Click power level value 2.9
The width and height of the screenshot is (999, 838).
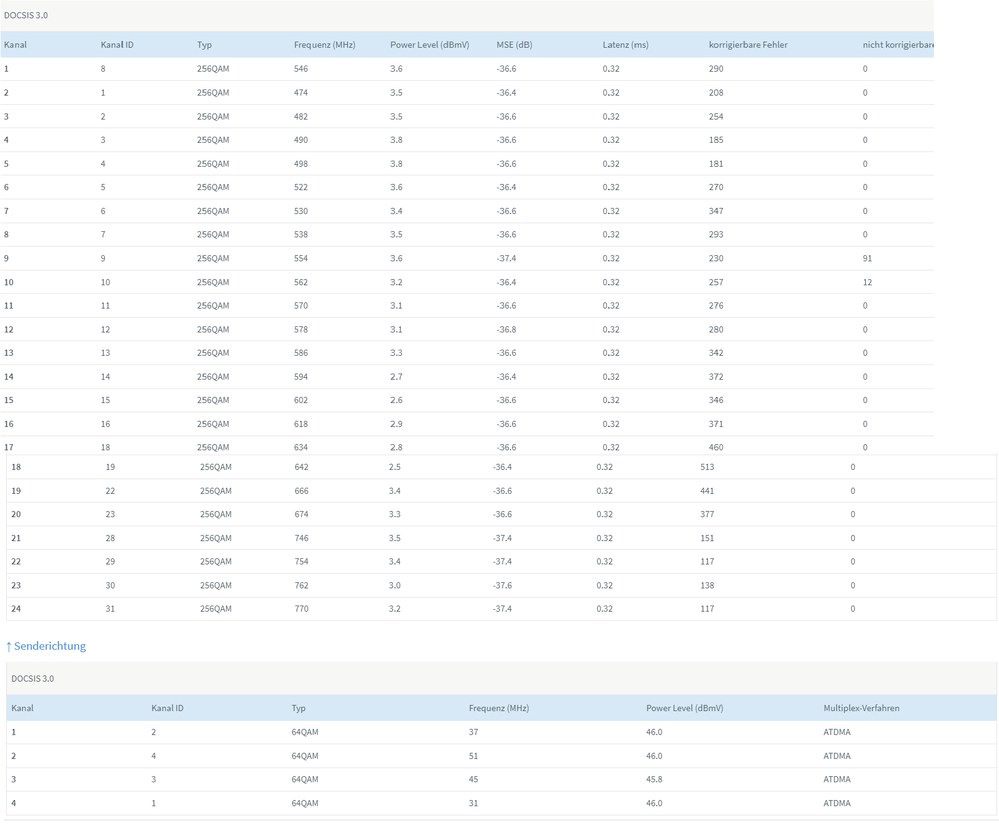click(396, 424)
